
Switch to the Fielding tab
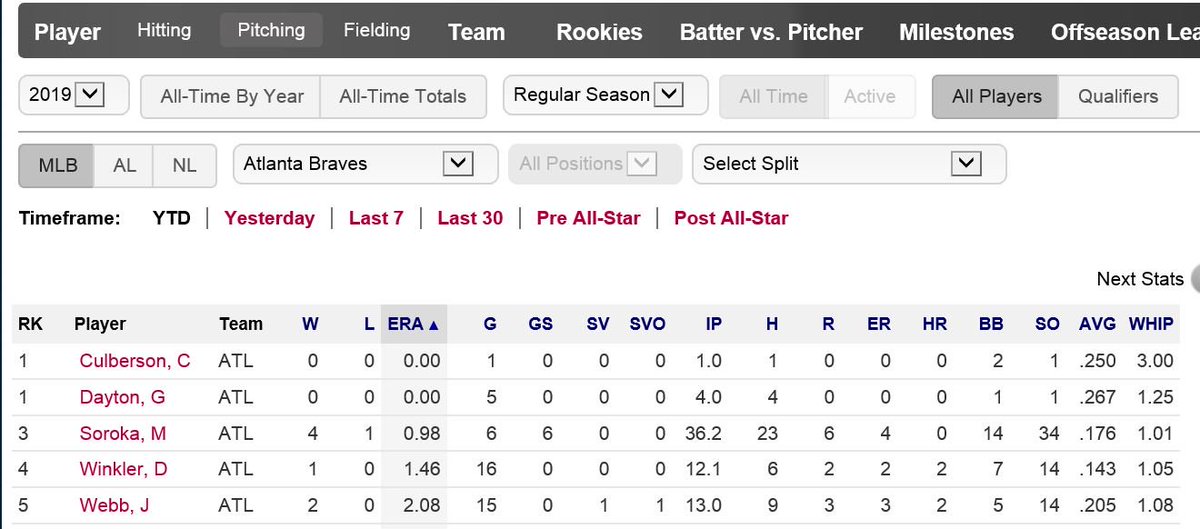pos(376,30)
